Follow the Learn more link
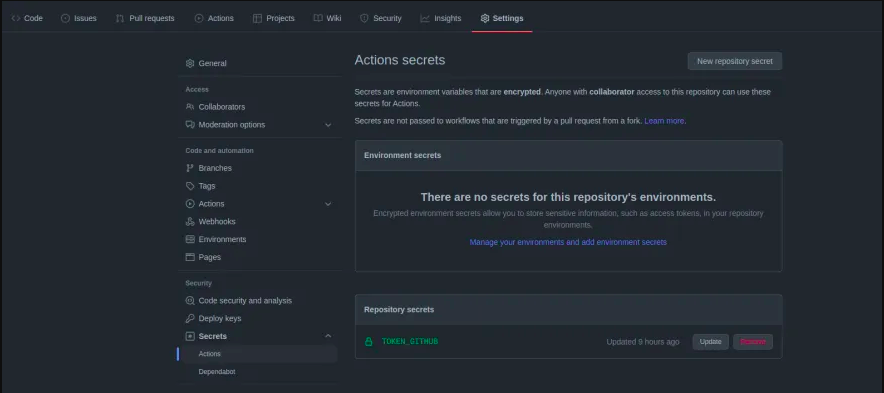The width and height of the screenshot is (884, 393). pyautogui.click(x=664, y=121)
